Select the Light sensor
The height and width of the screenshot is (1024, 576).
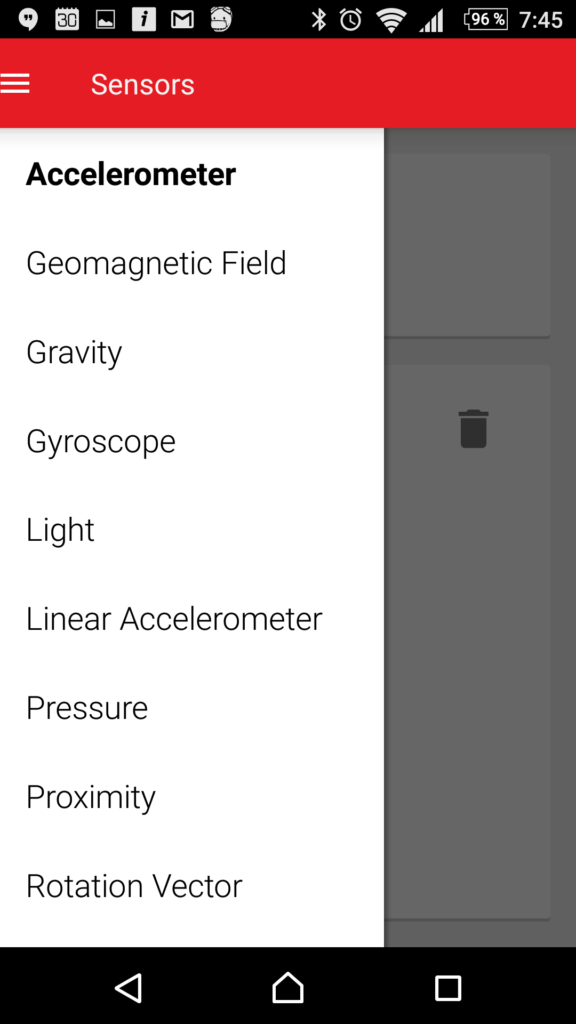point(192,530)
